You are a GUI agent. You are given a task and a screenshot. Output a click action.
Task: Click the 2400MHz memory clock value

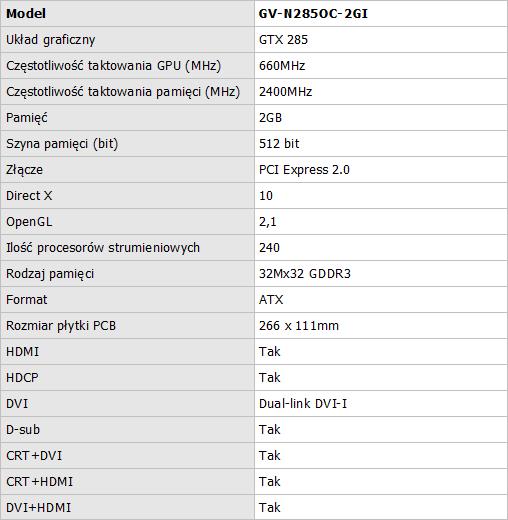(x=285, y=92)
